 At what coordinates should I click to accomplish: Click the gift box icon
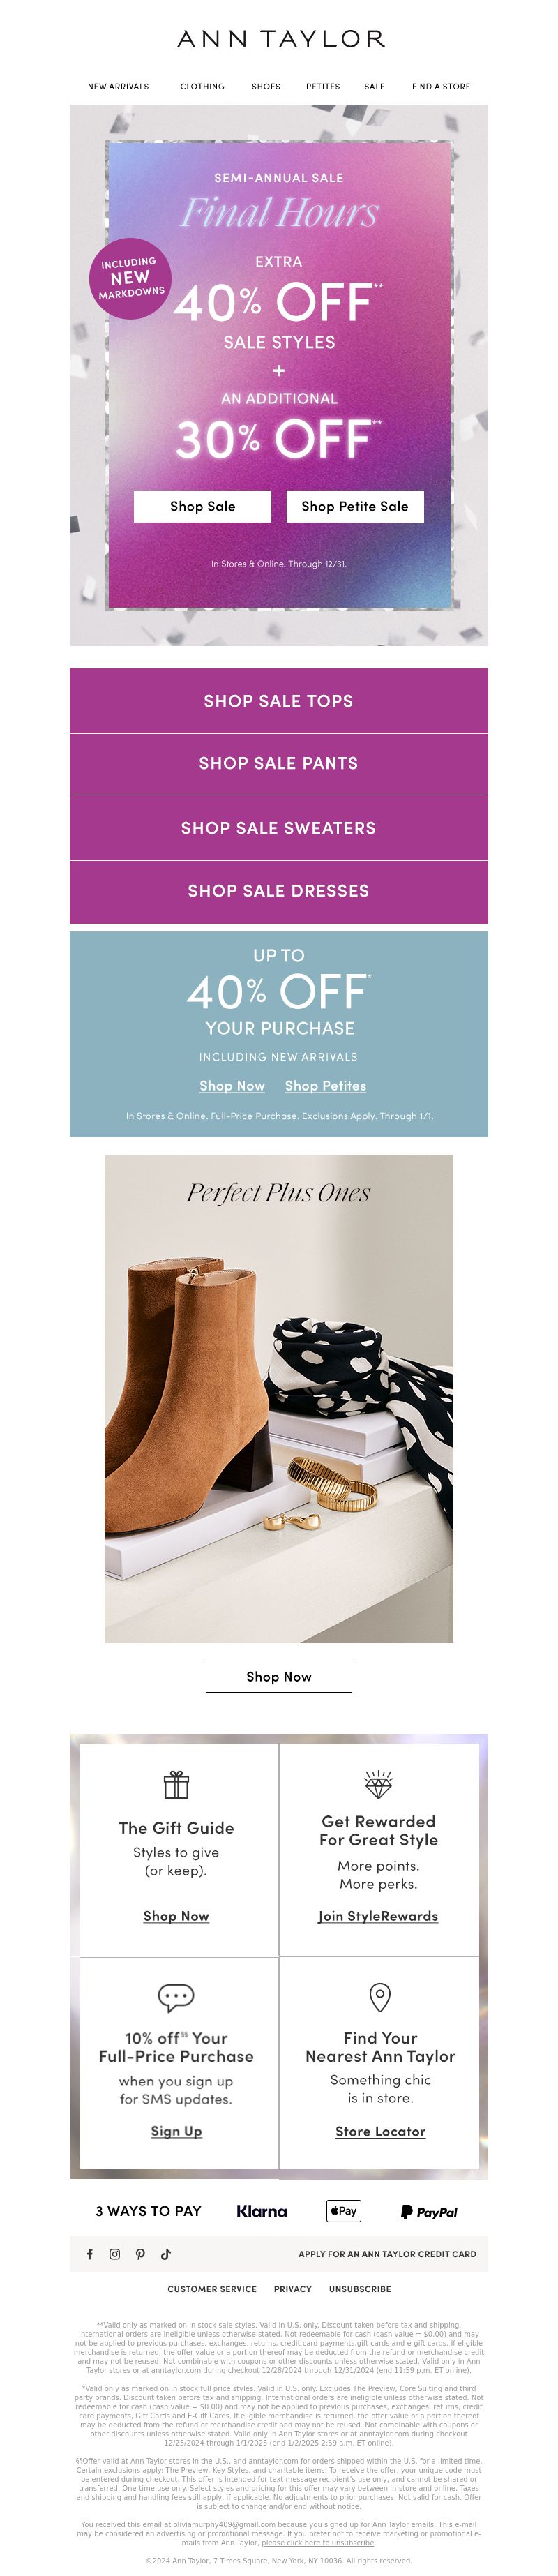pyautogui.click(x=176, y=1784)
